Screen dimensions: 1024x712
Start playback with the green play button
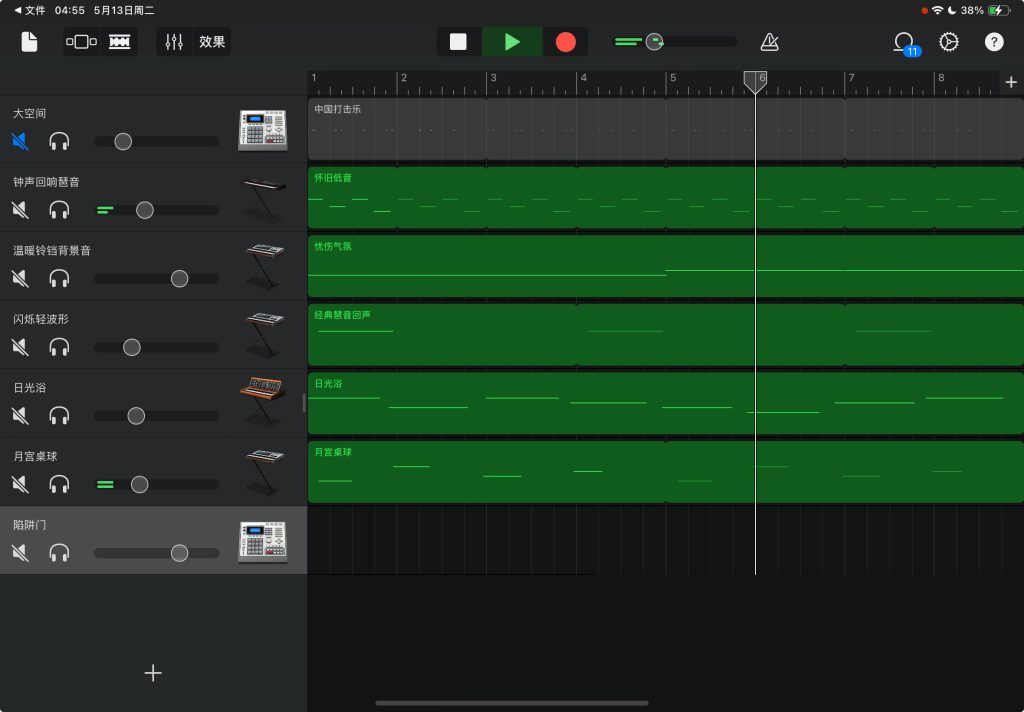click(513, 42)
